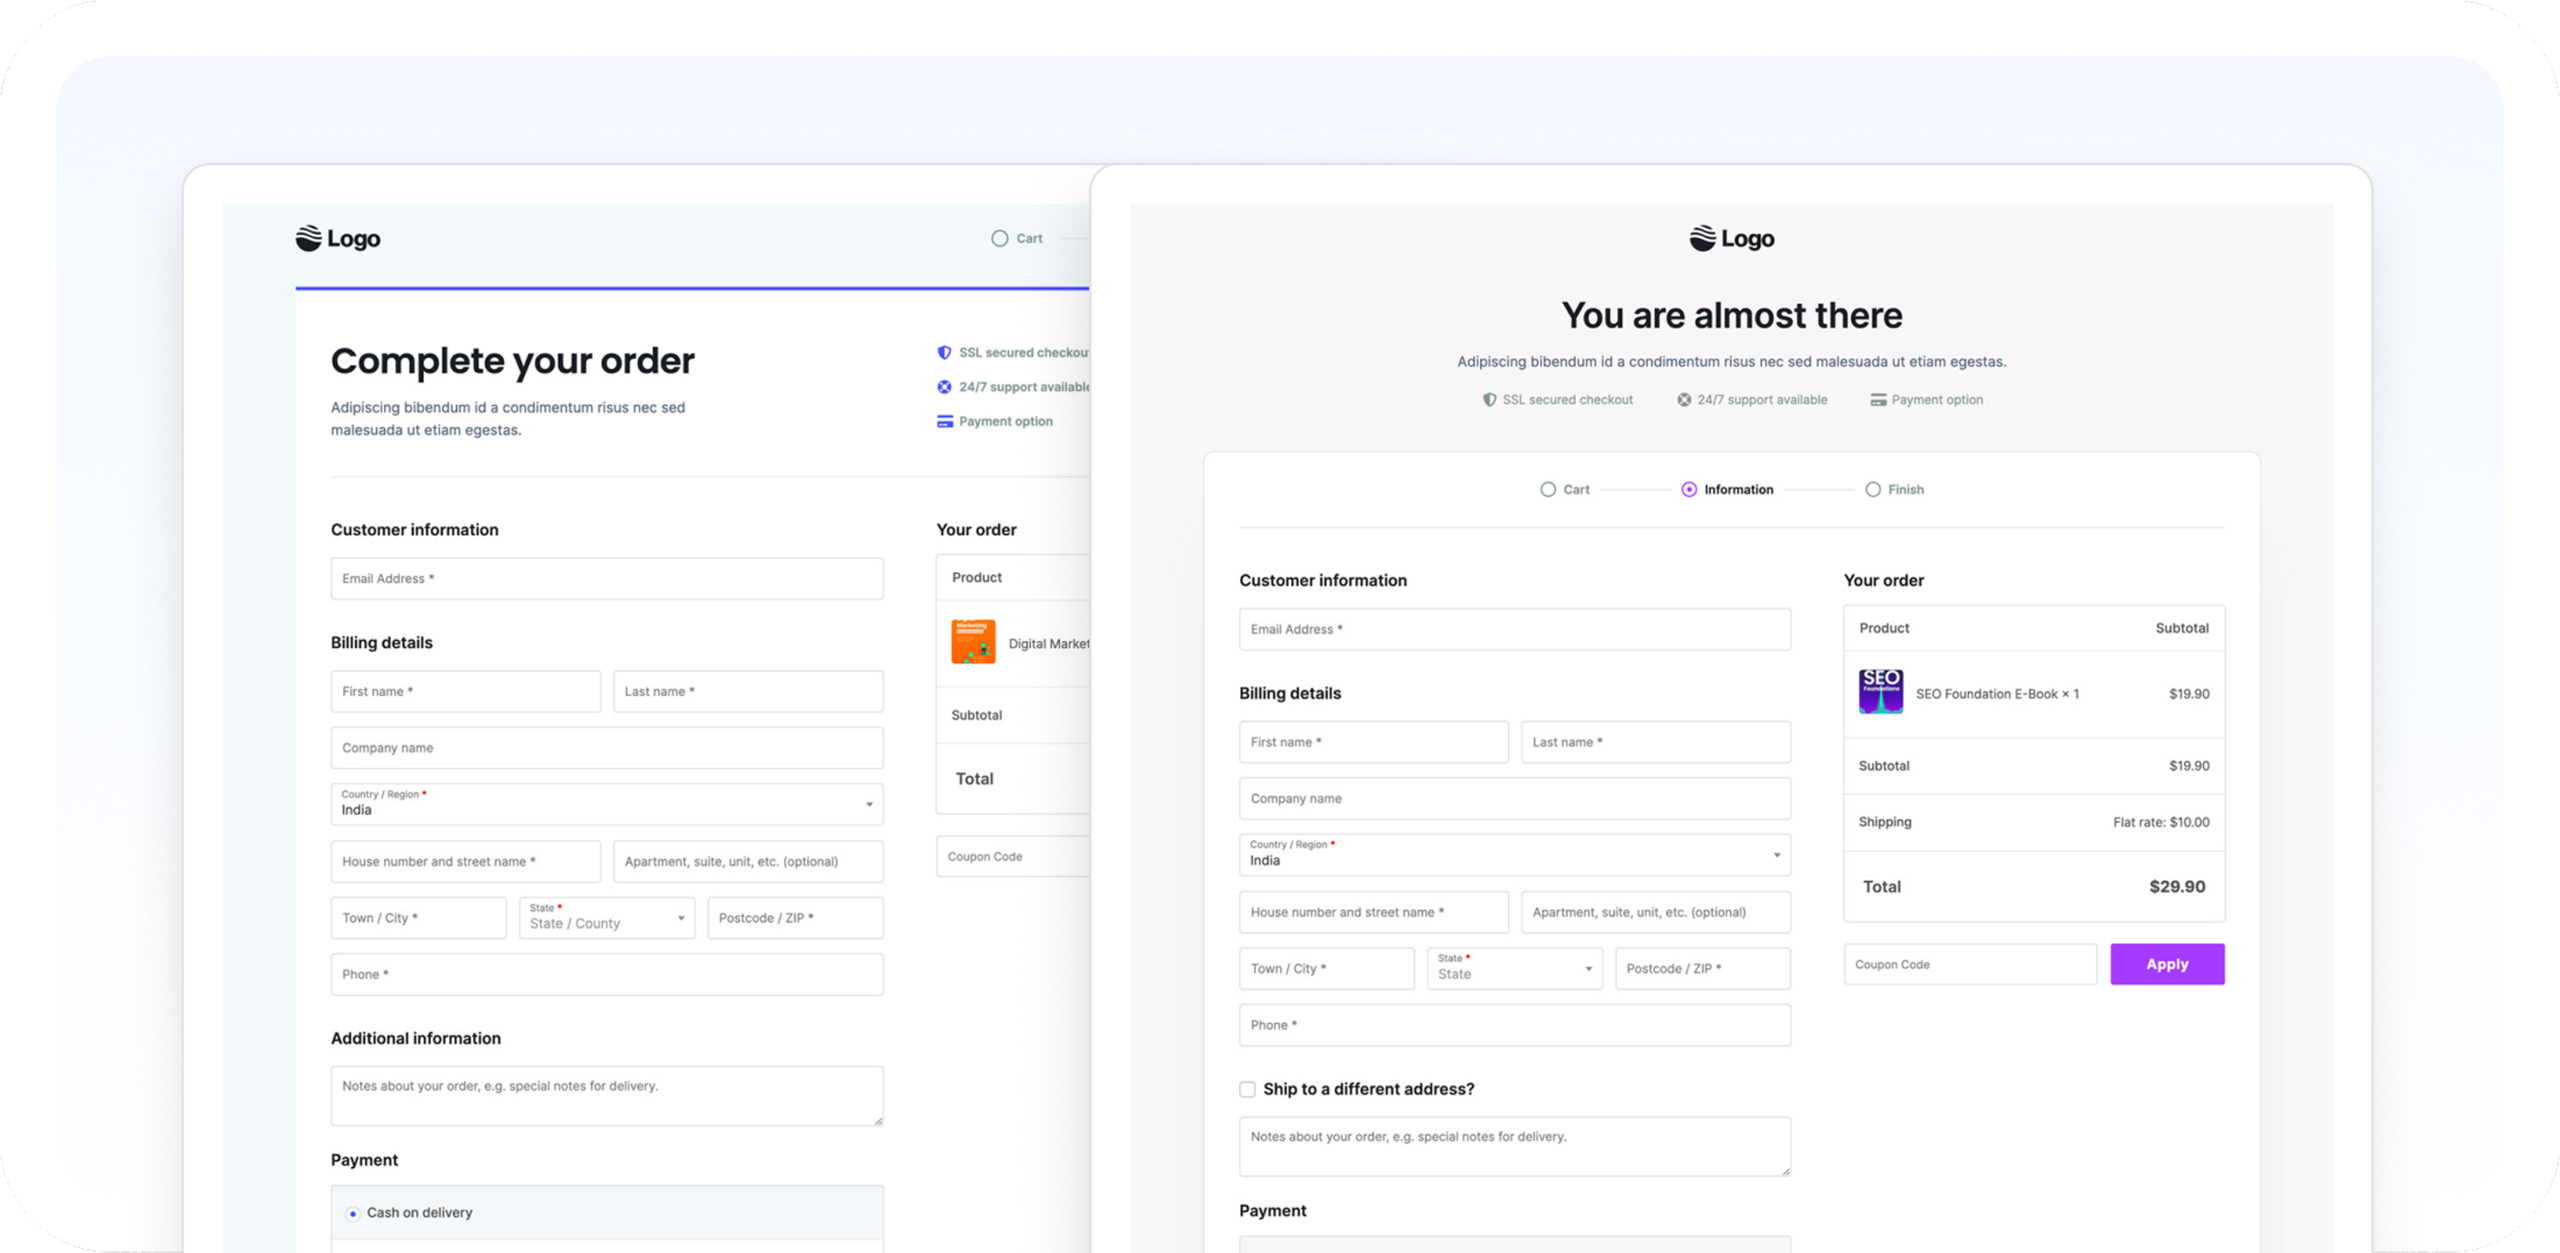The width and height of the screenshot is (2560, 1253).
Task: Check the Ship to a different address box
Action: [x=1247, y=1089]
